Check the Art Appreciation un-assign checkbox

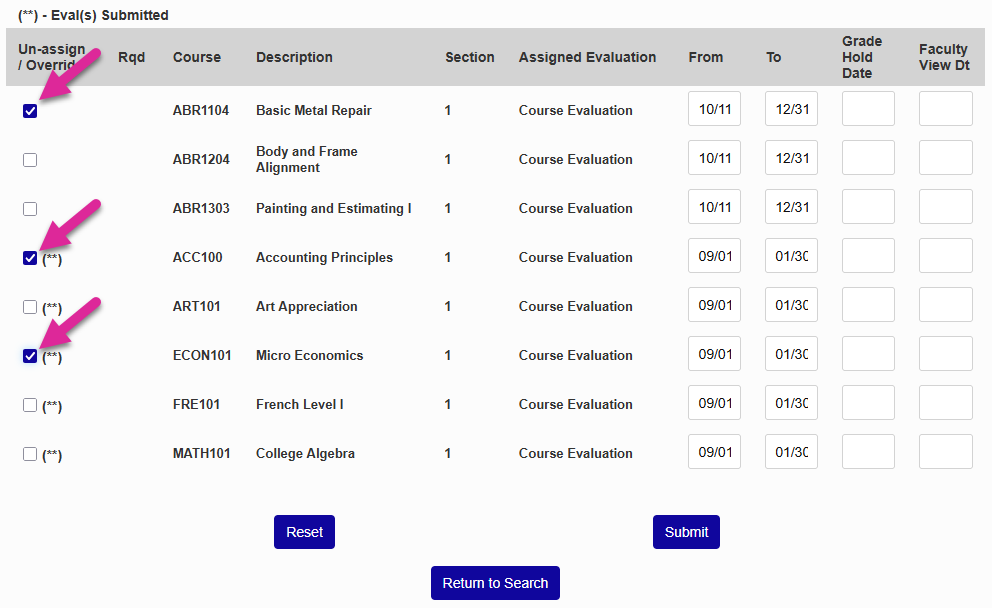[30, 307]
